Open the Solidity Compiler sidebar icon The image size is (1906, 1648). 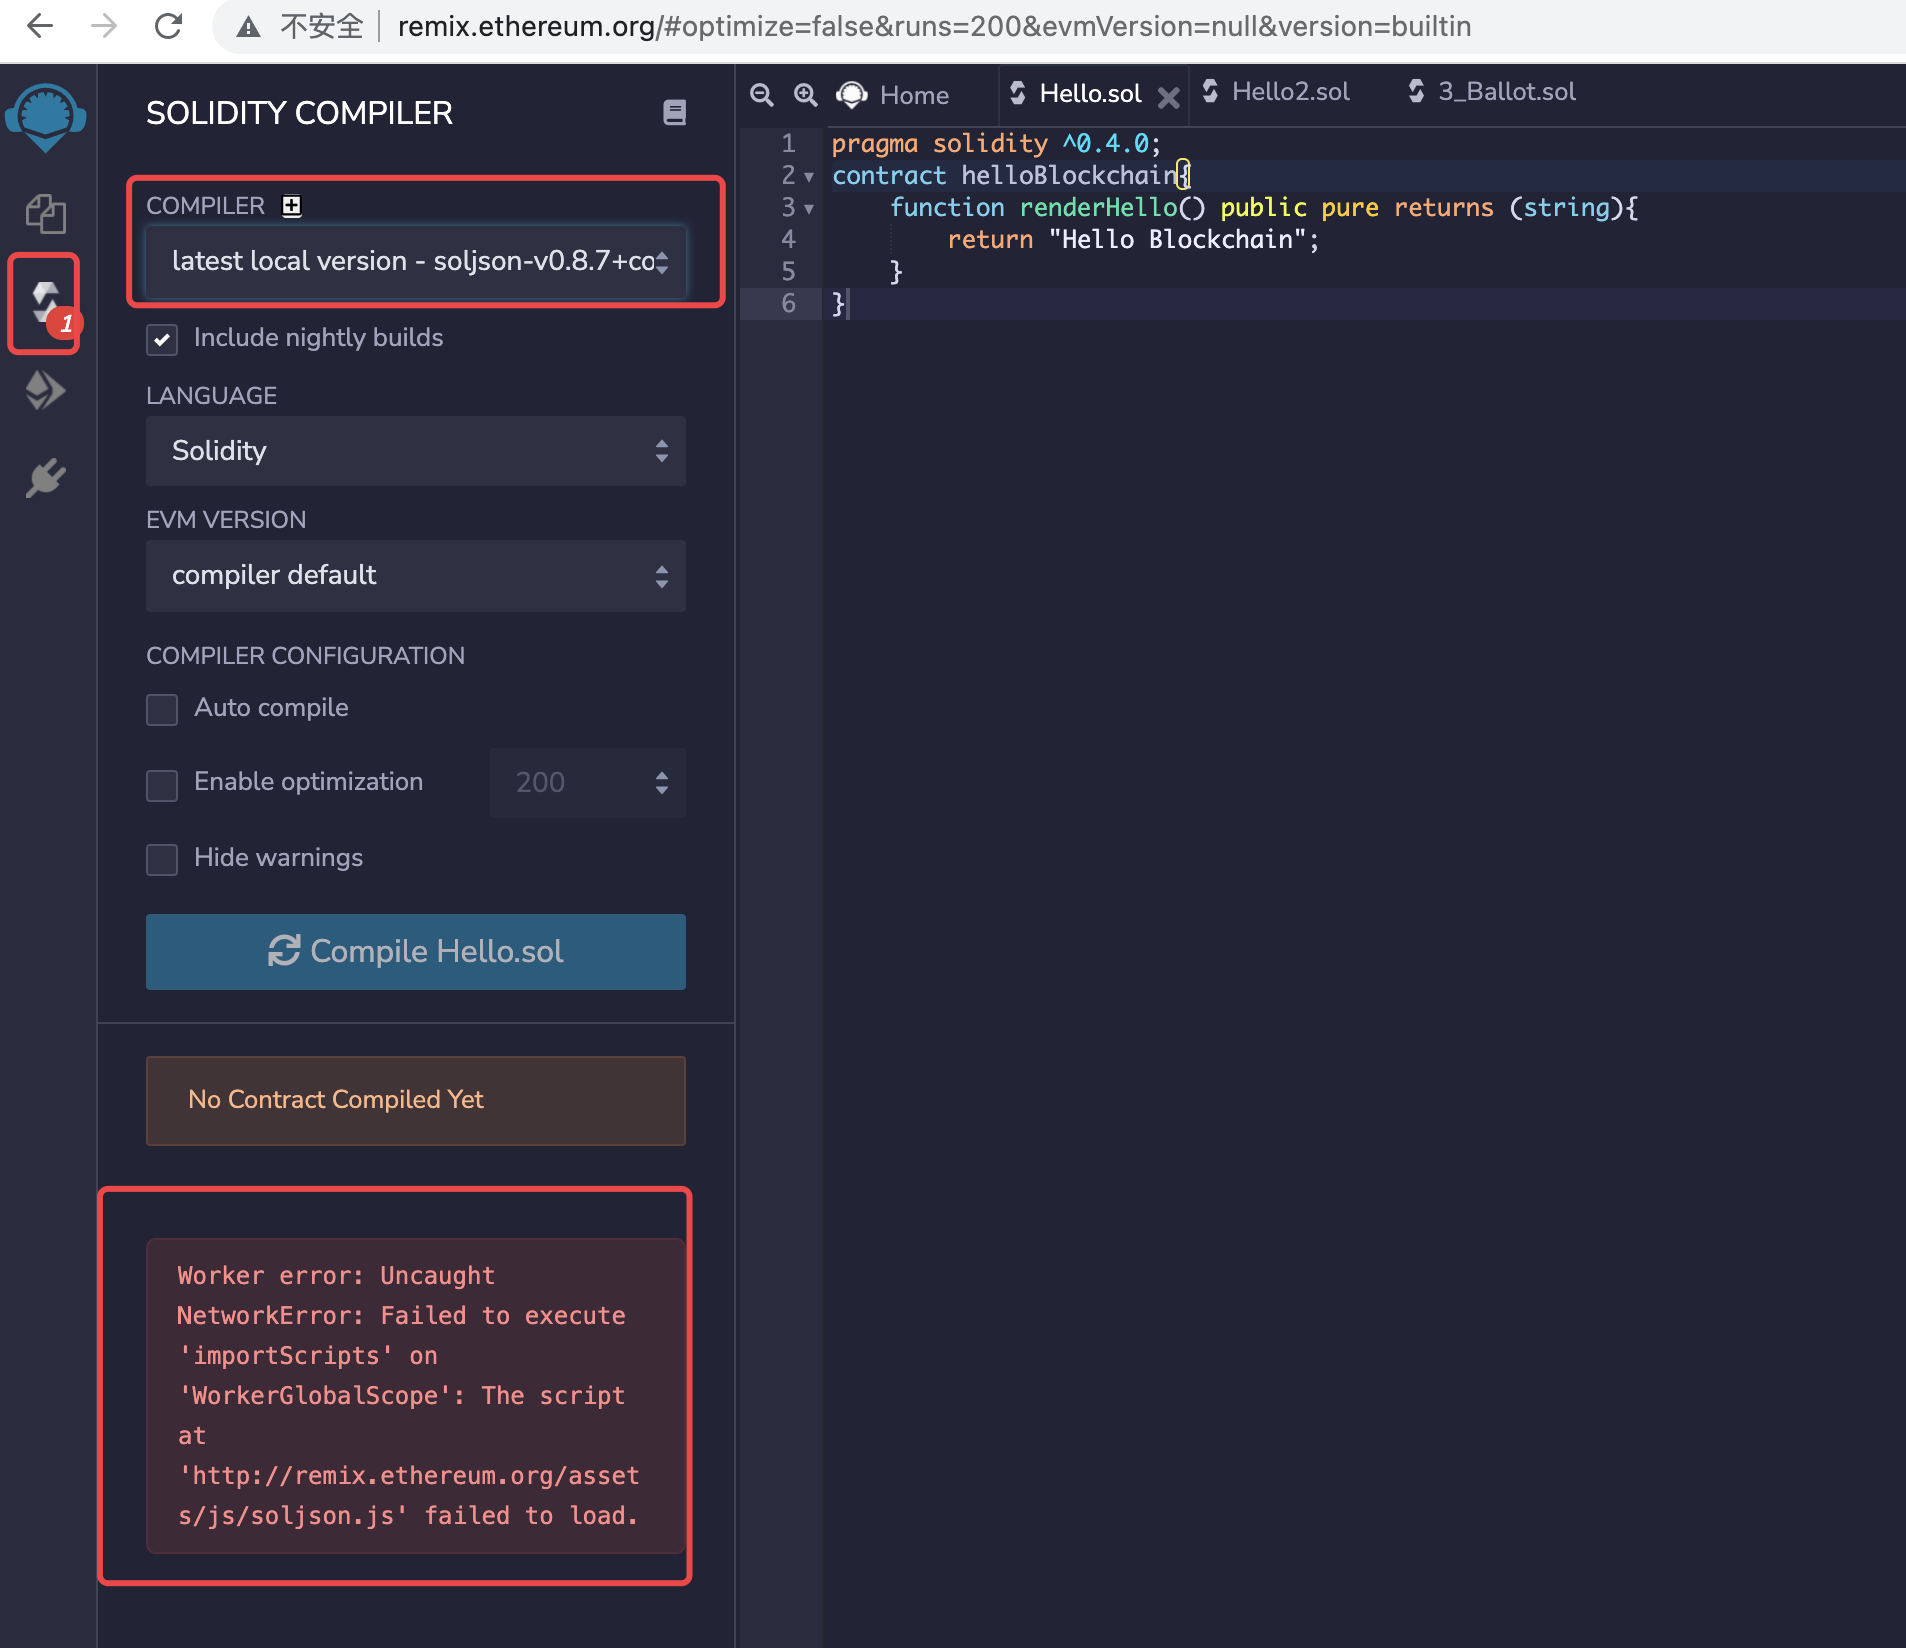tap(45, 303)
